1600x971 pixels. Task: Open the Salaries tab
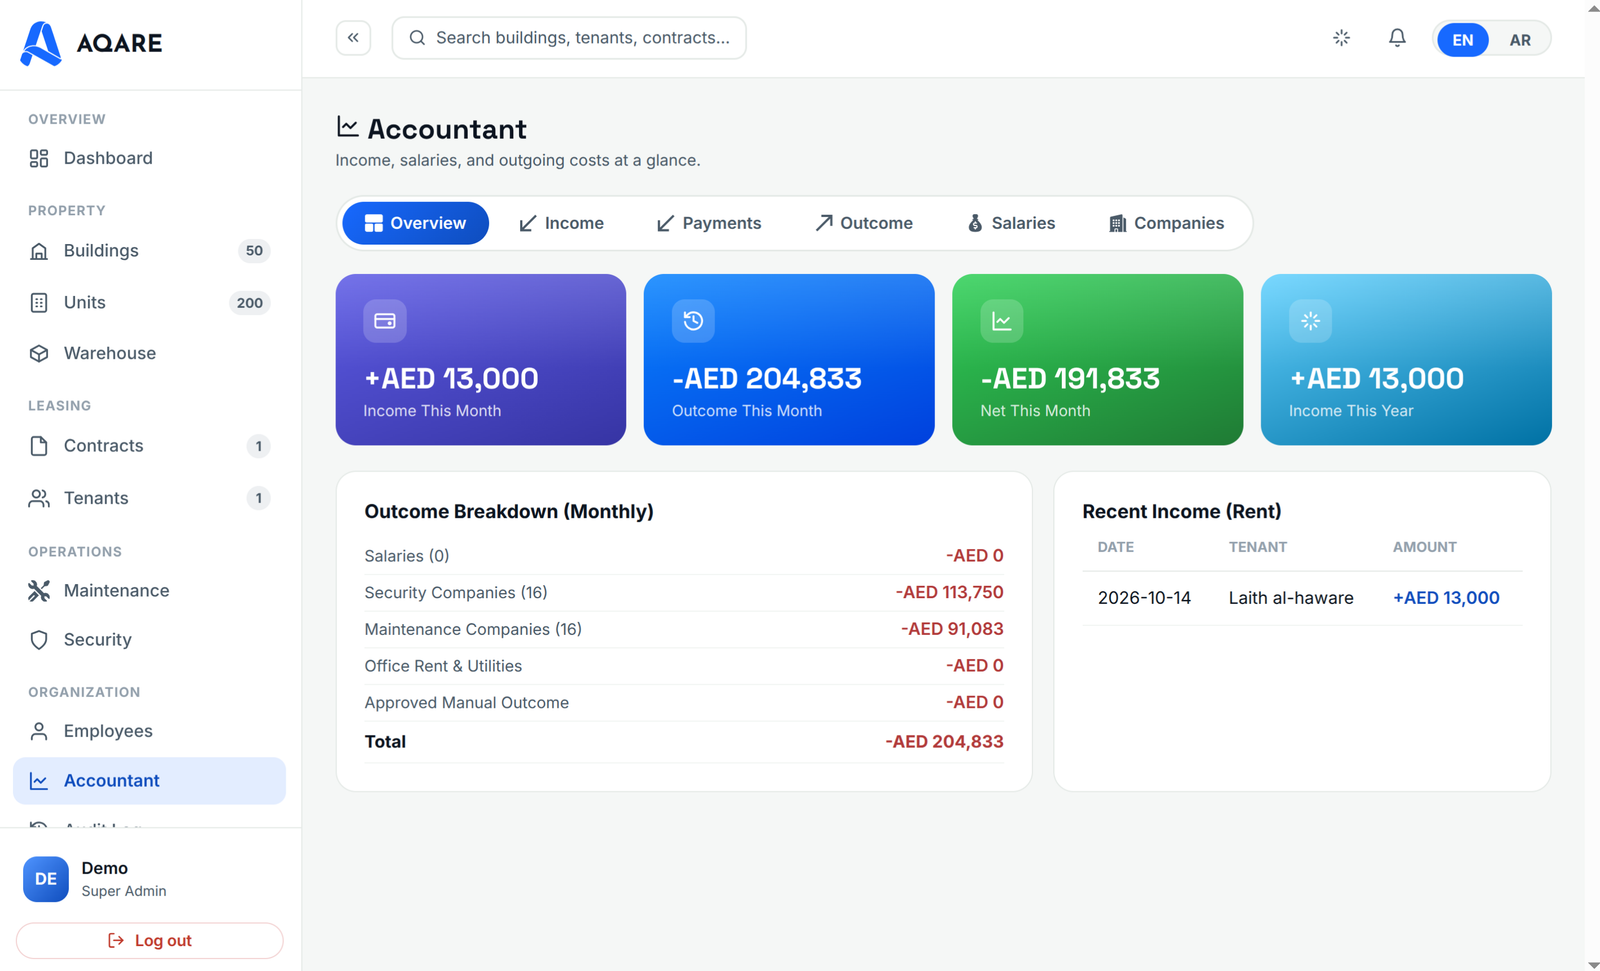tap(1011, 223)
